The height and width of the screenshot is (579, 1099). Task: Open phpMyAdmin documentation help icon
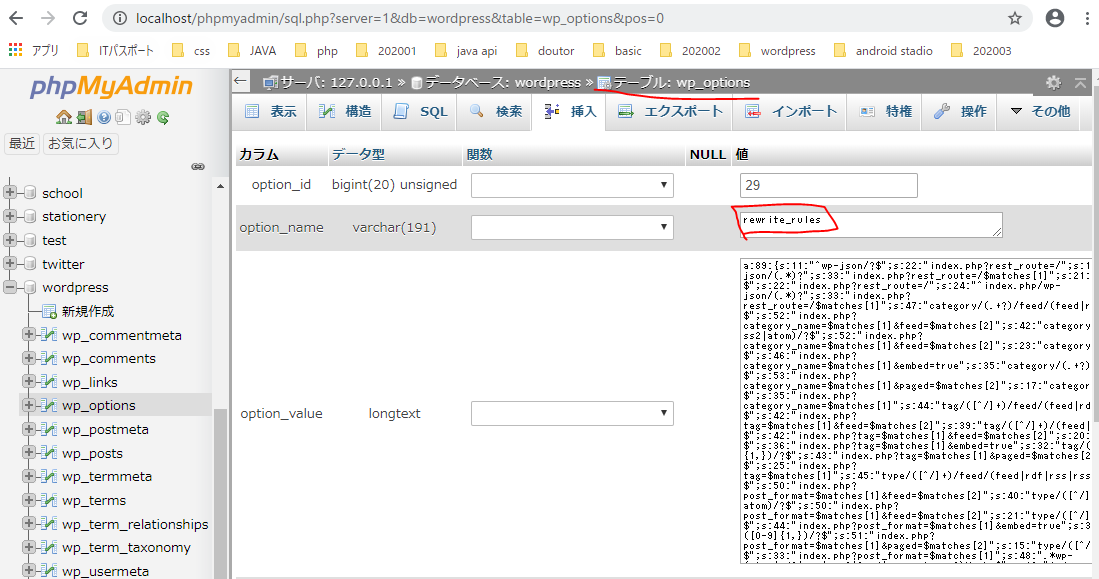coord(104,117)
